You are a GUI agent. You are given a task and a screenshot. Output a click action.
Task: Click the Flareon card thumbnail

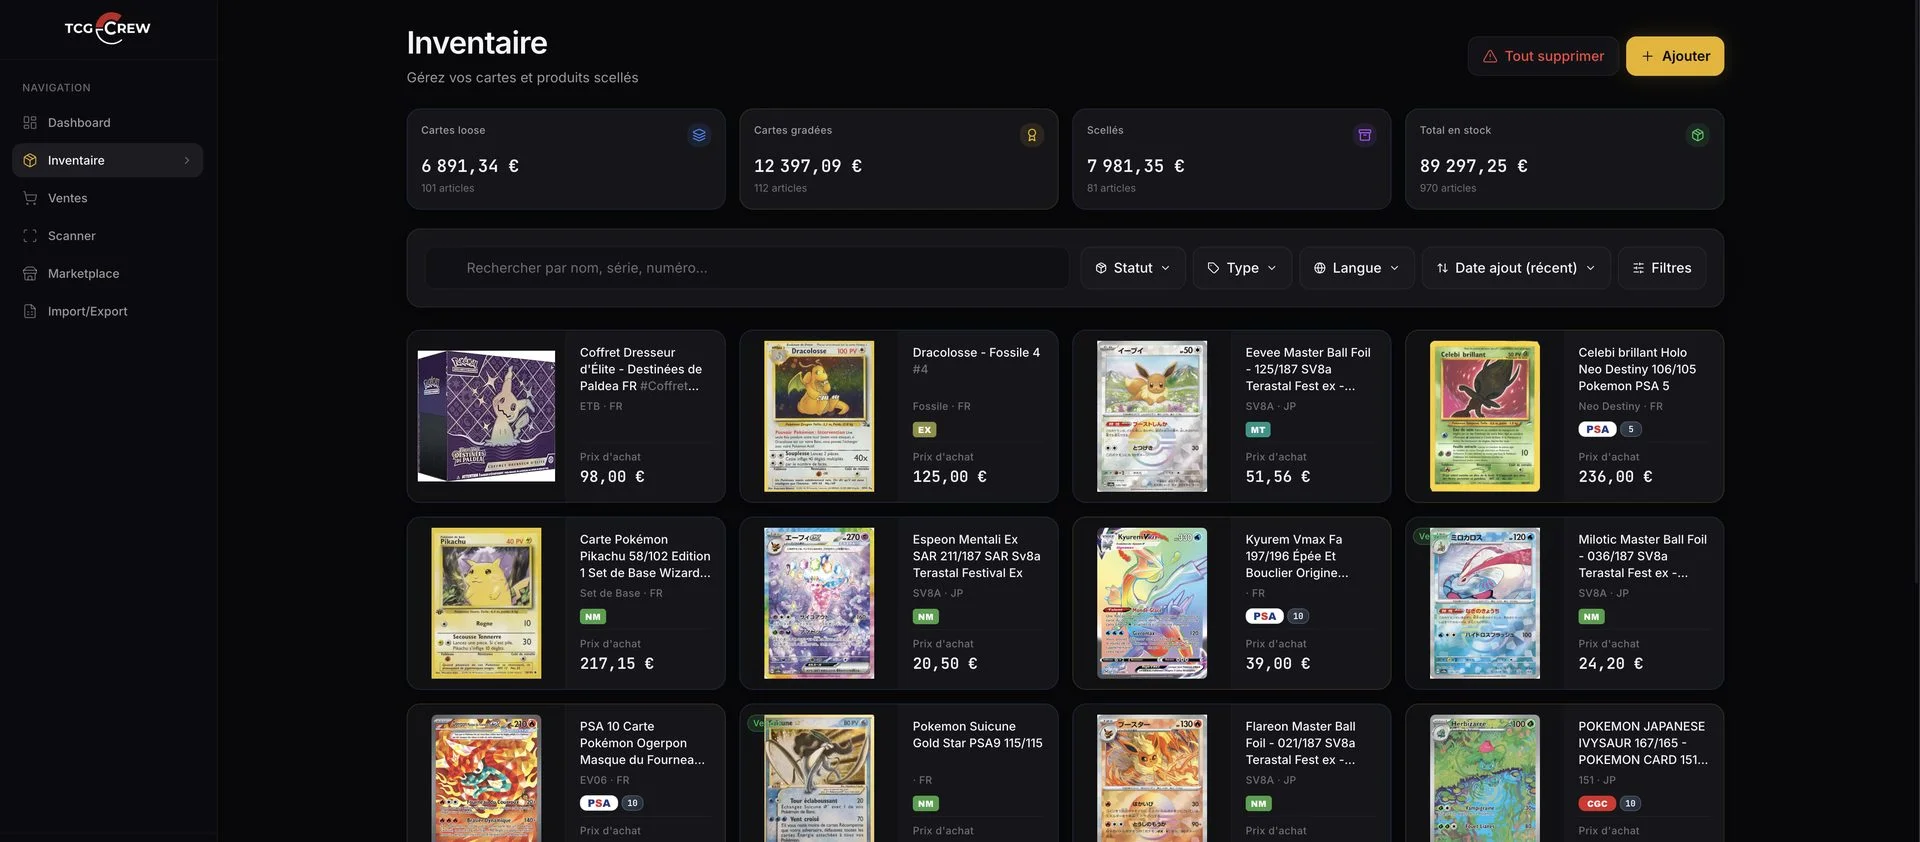(x=1152, y=778)
